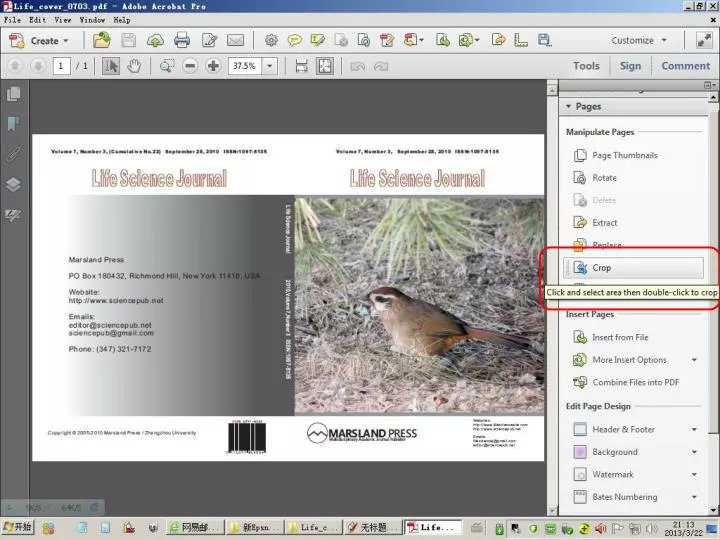The image size is (720, 540).
Task: Open the Customize toolbar dropdown
Action: click(639, 40)
